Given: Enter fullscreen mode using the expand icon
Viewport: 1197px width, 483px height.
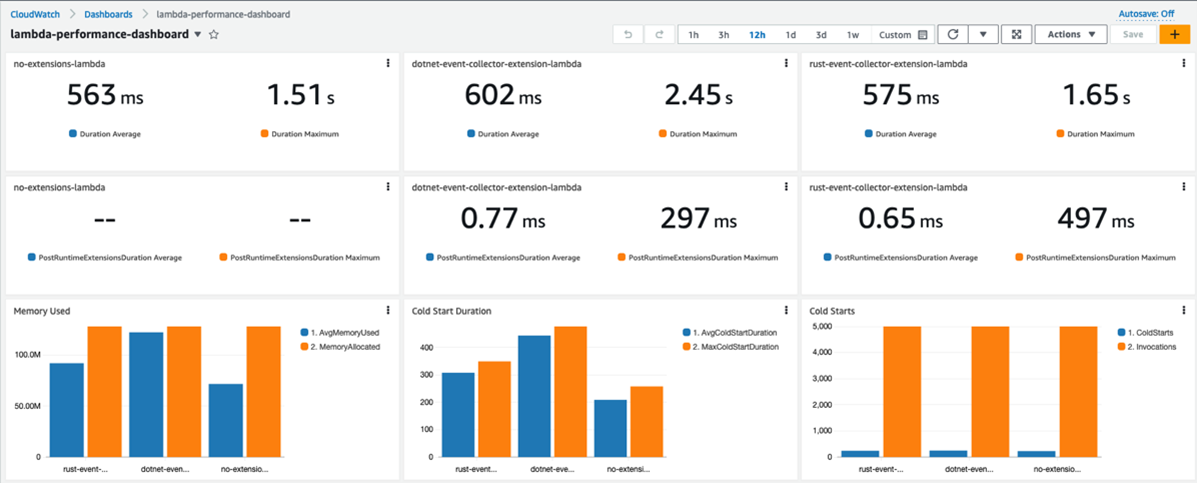Looking at the screenshot, I should point(1016,35).
